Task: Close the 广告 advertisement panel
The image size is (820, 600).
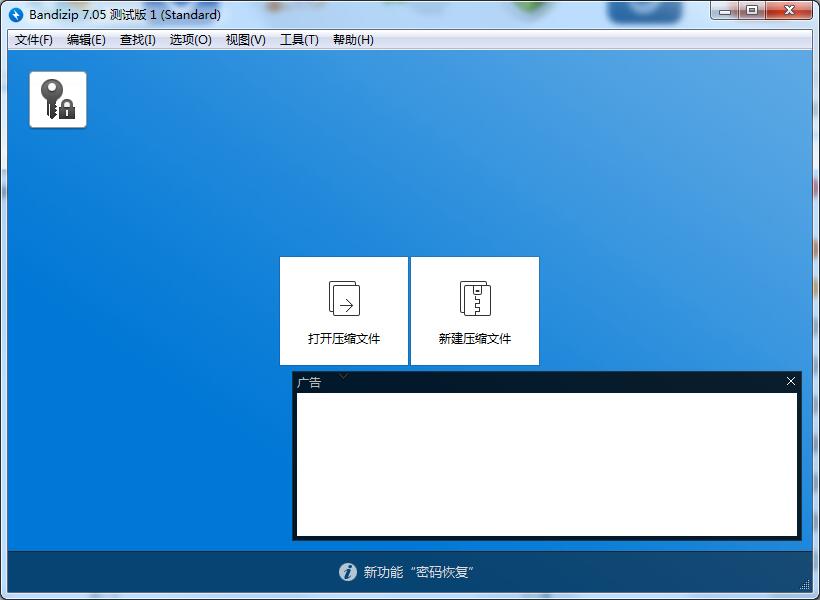Action: coord(791,381)
